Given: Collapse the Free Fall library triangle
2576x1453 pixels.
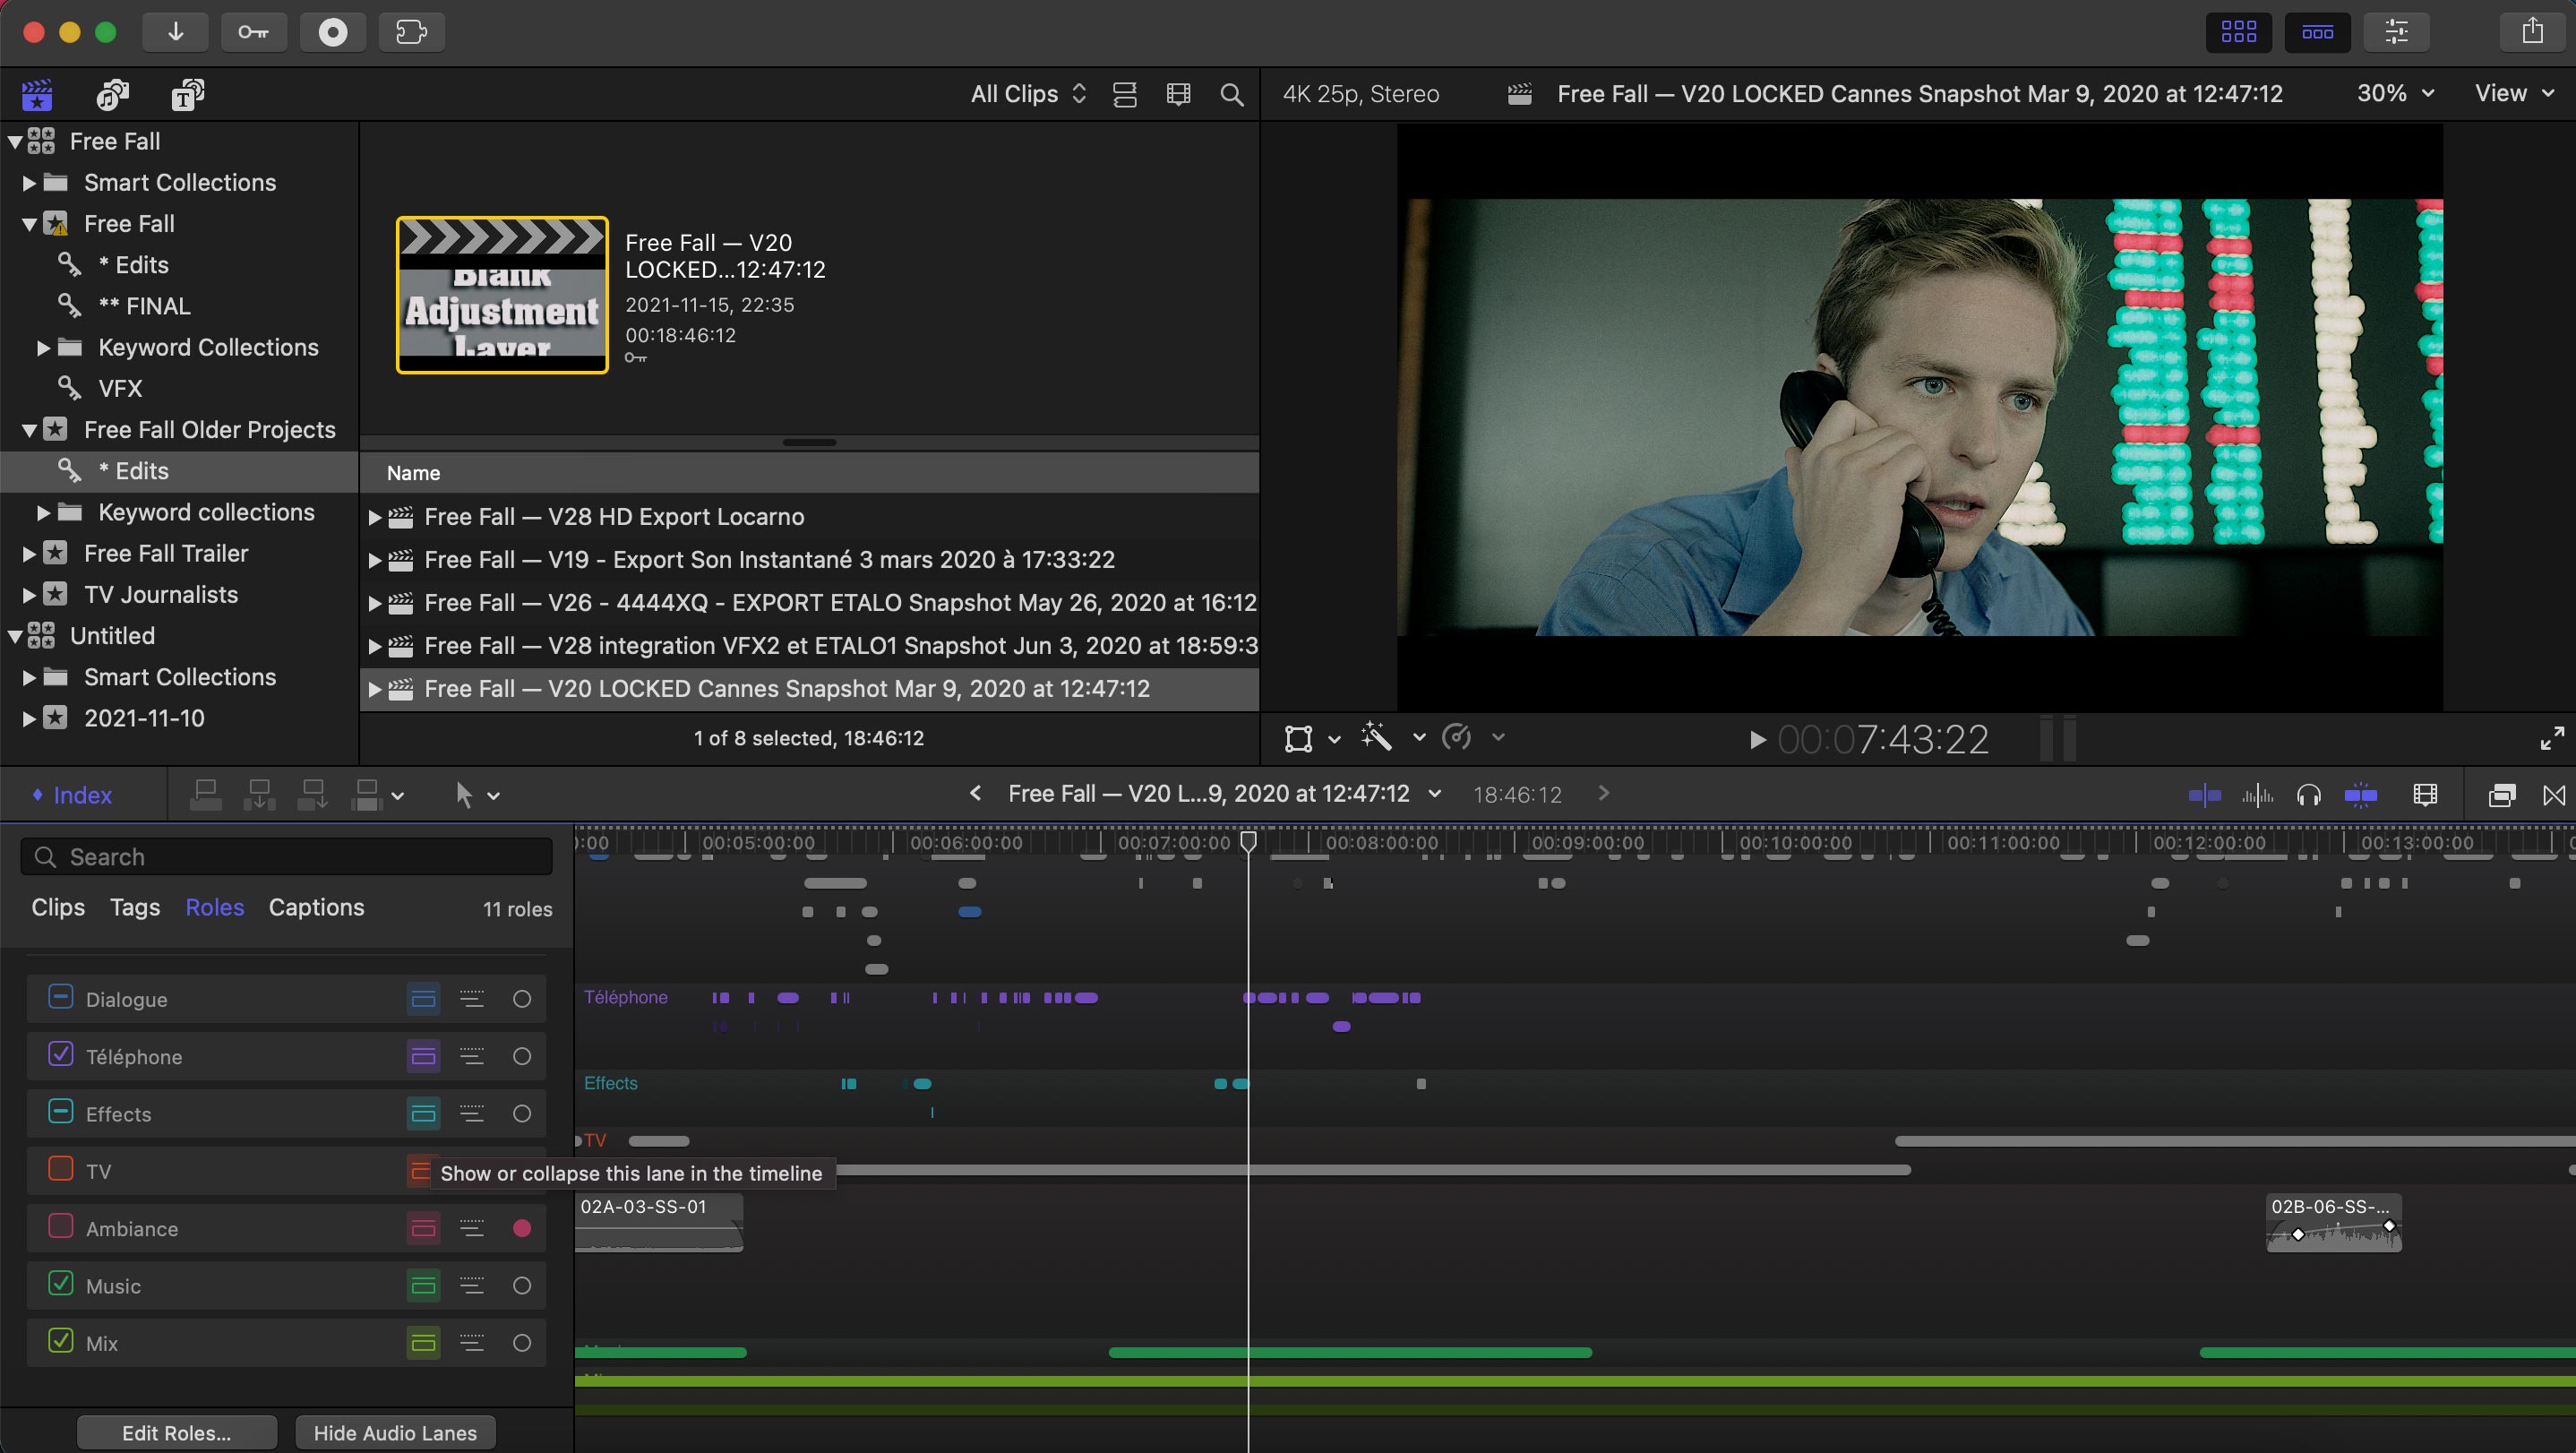Looking at the screenshot, I should point(15,142).
